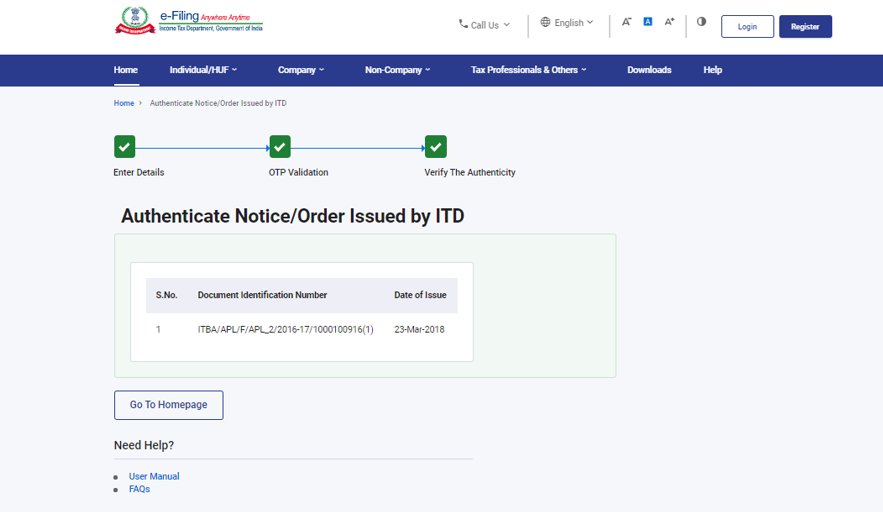The image size is (883, 512).
Task: Toggle the high contrast mode icon
Action: (x=701, y=22)
